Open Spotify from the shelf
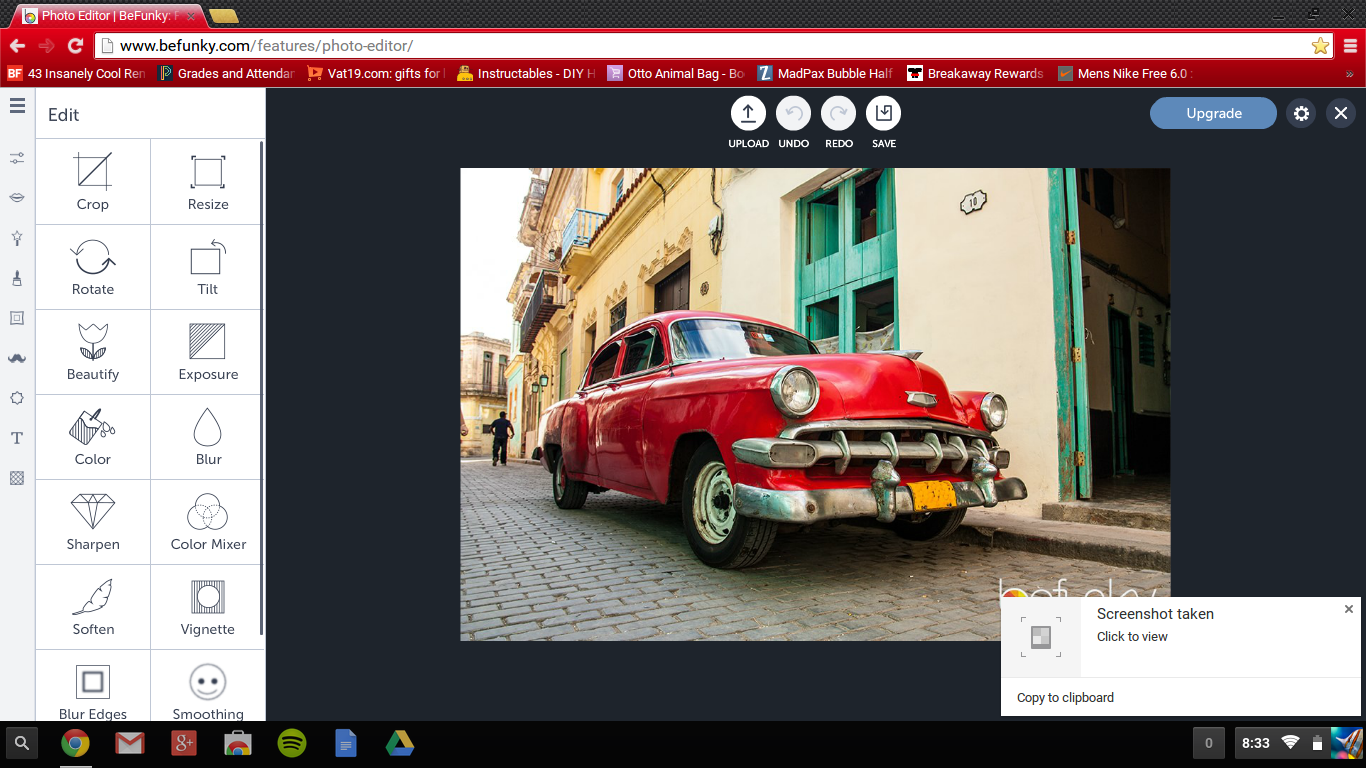This screenshot has height=768, width=1366. click(292, 743)
